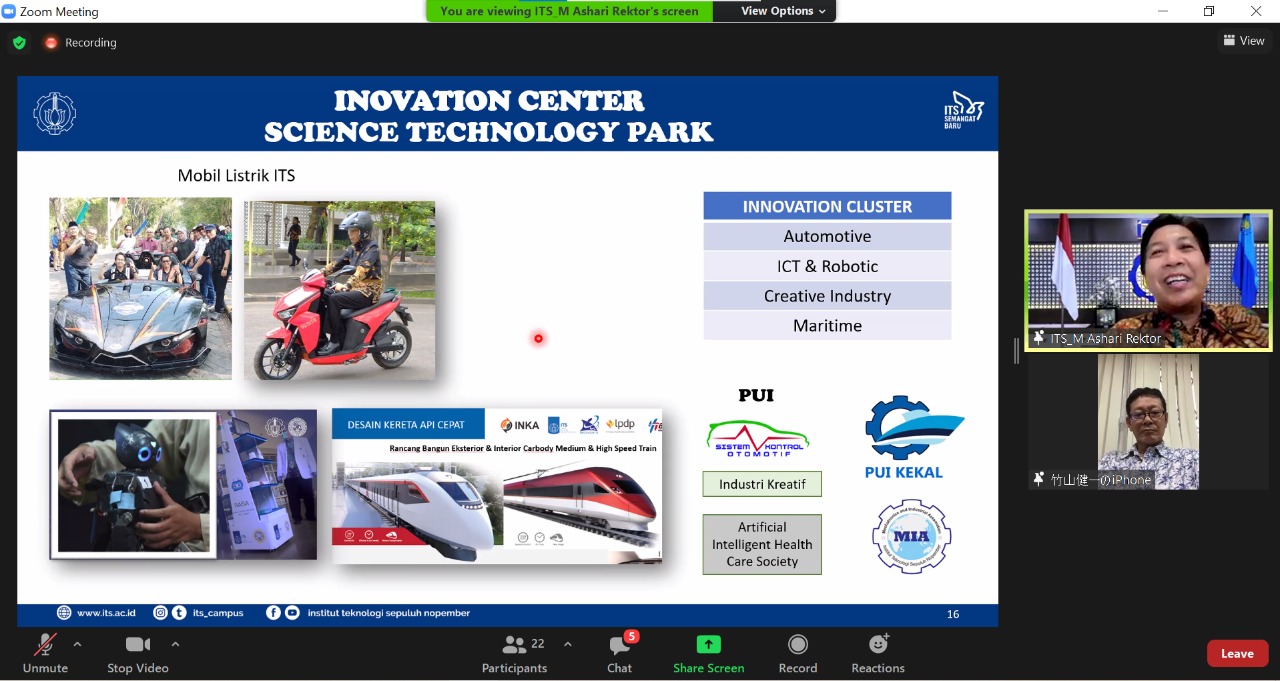Open the View Options dropdown
The image size is (1280, 681).
[783, 11]
